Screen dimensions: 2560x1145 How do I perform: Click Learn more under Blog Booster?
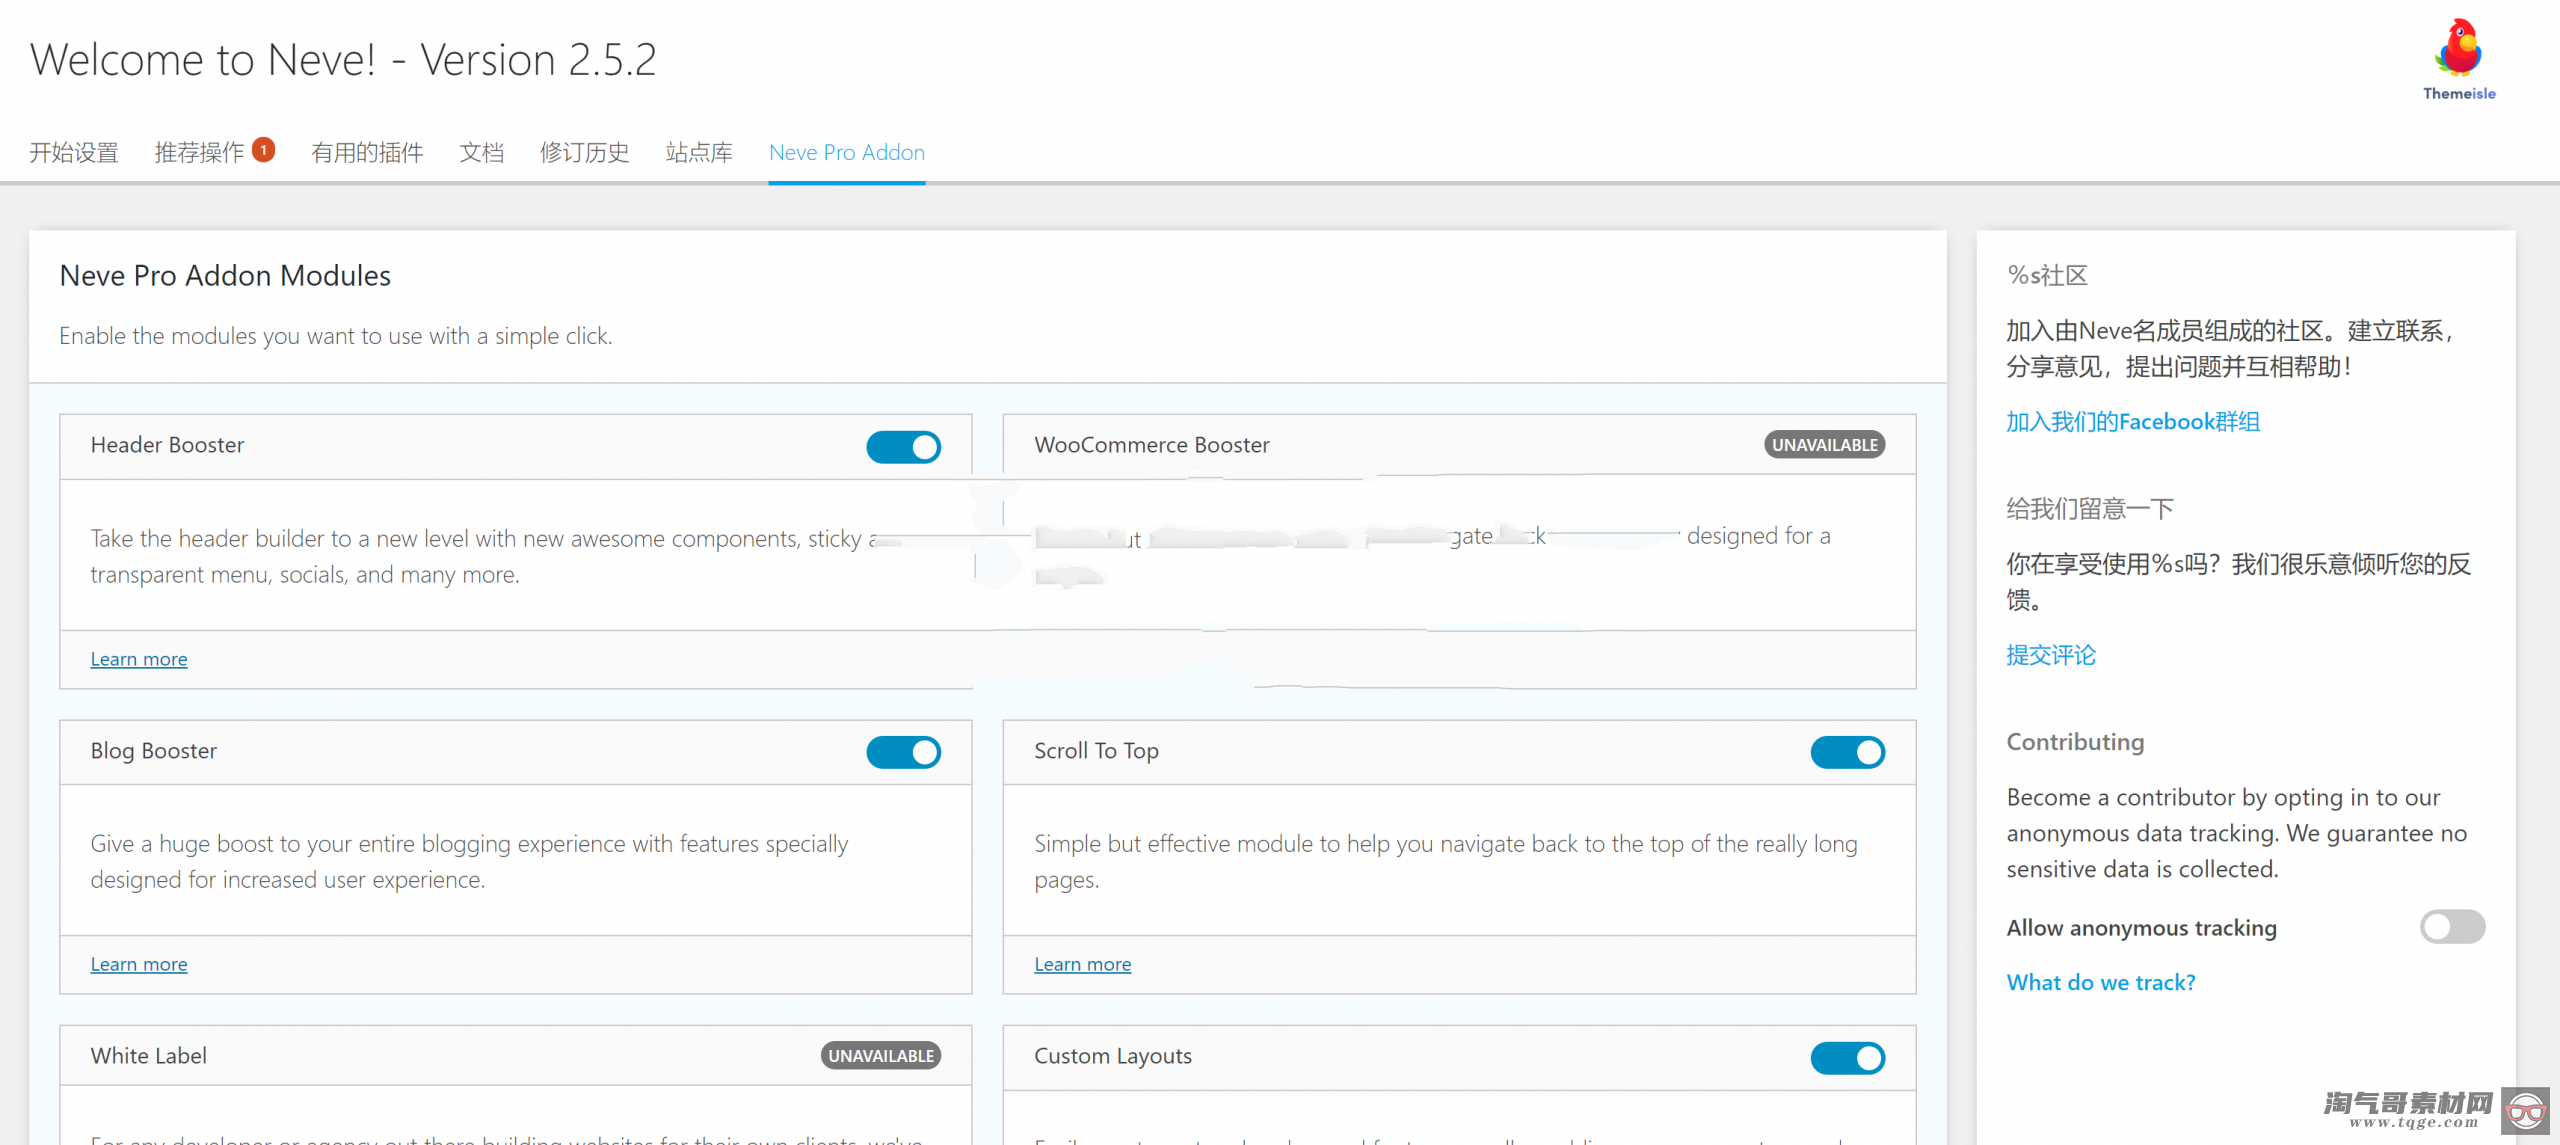click(x=139, y=964)
